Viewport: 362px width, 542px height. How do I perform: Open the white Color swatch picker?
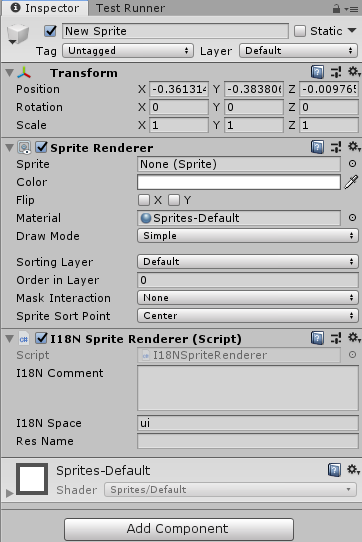pyautogui.click(x=239, y=182)
